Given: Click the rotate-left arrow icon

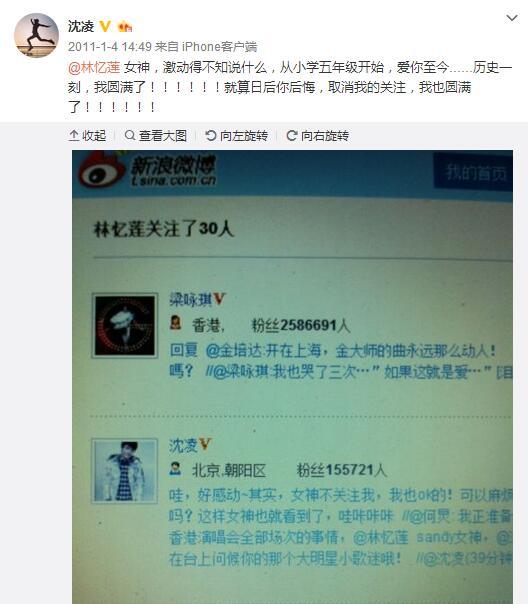Looking at the screenshot, I should (211, 135).
